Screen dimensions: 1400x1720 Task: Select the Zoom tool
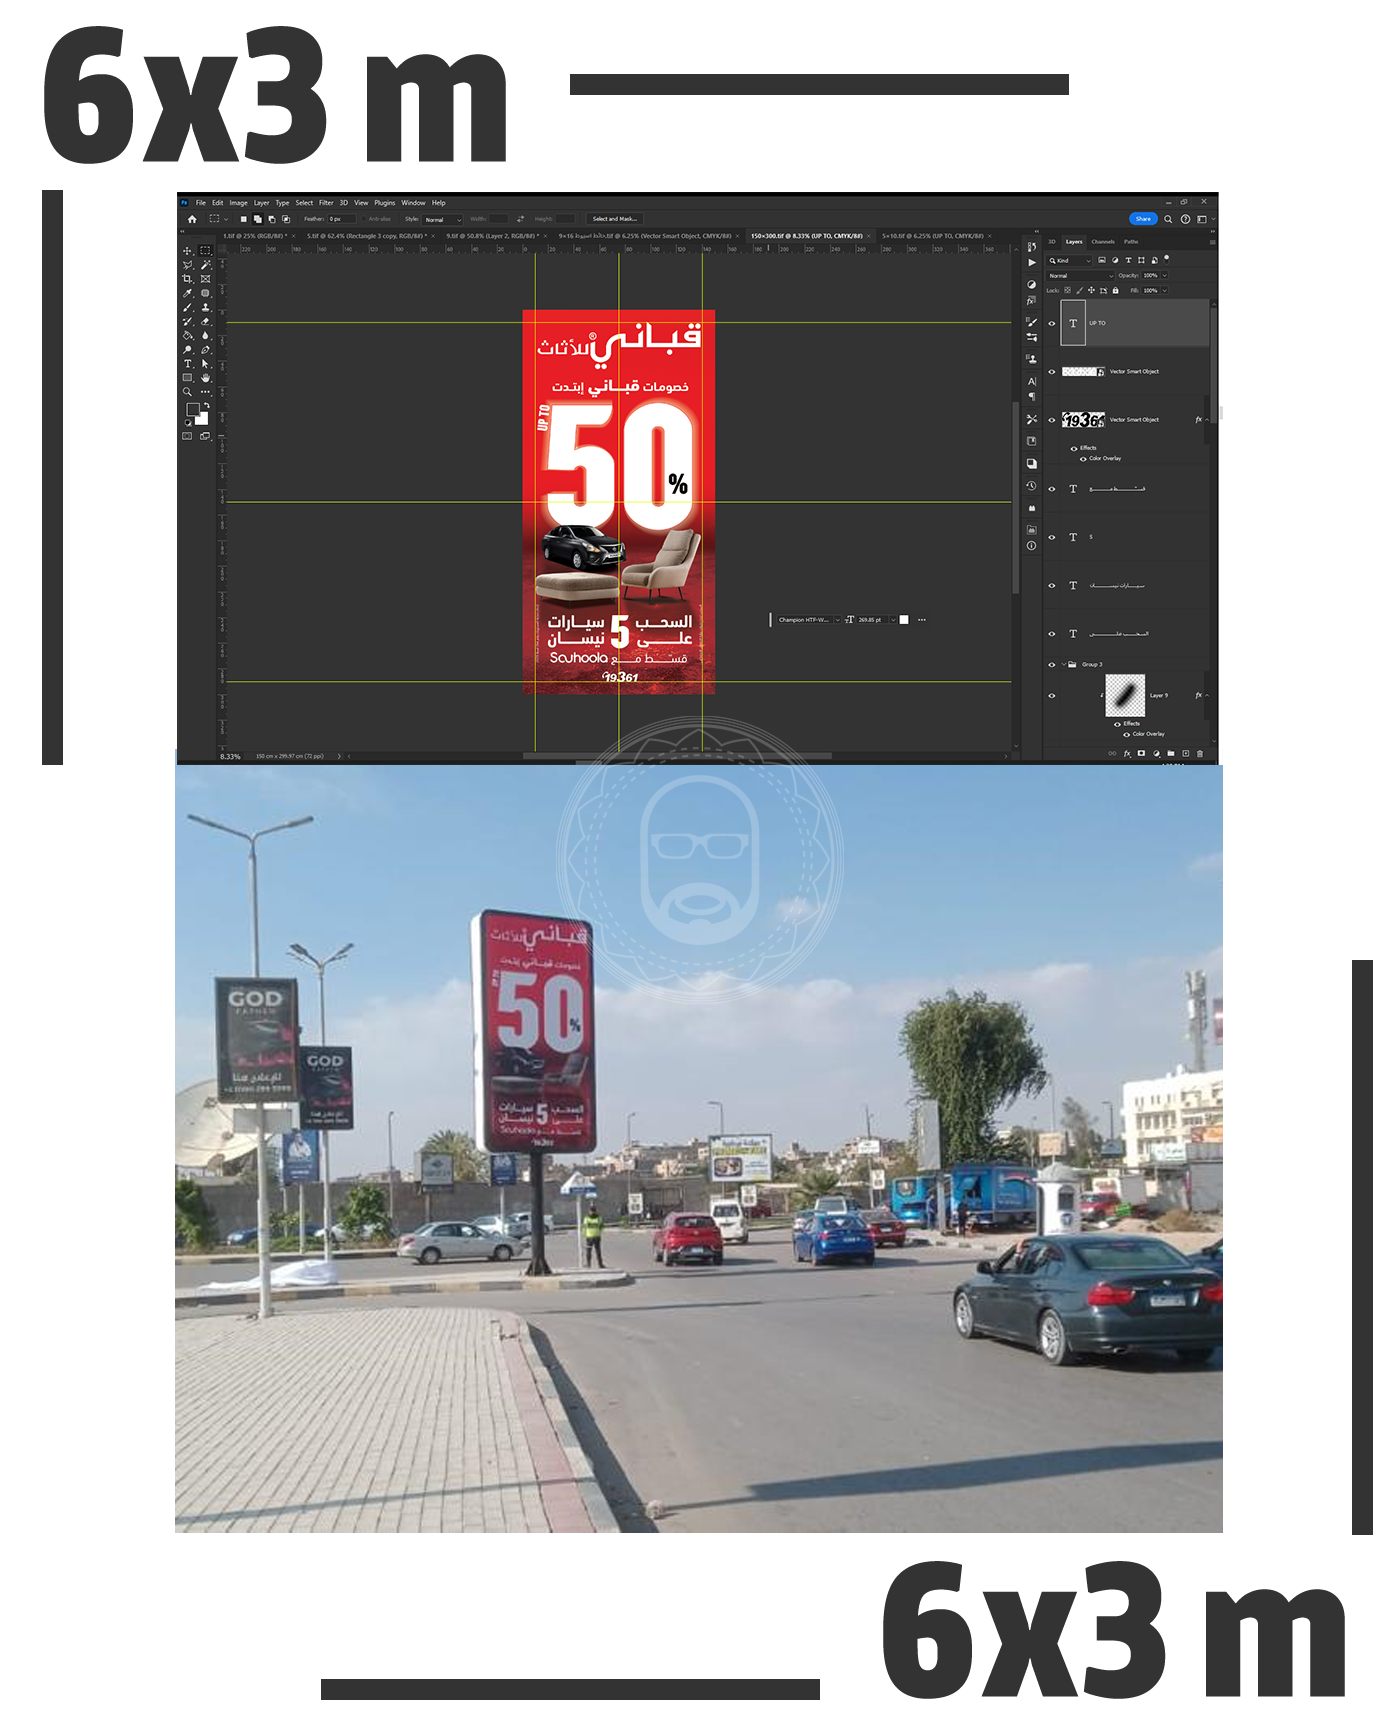pyautogui.click(x=187, y=392)
